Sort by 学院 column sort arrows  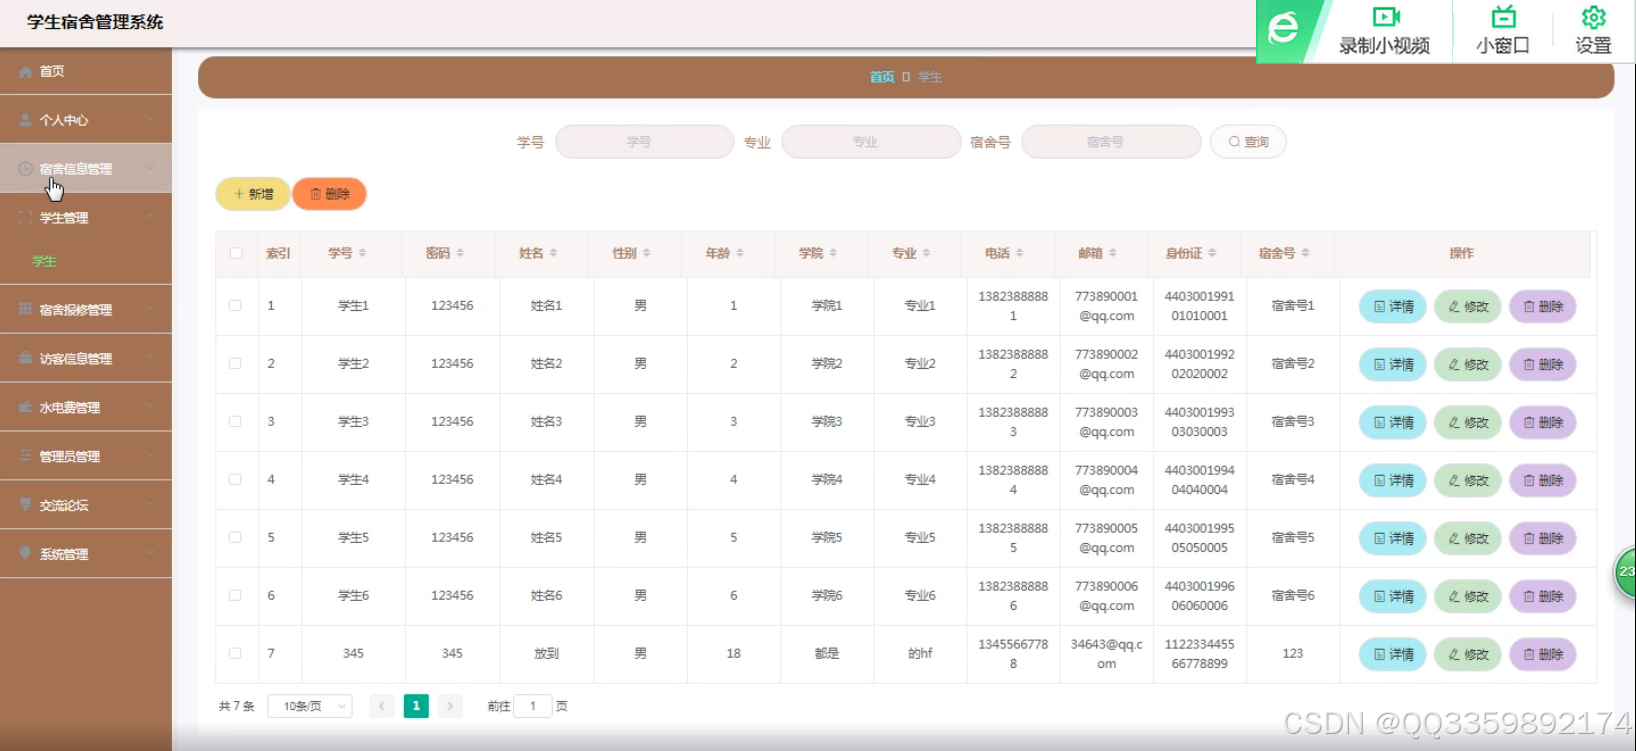[x=833, y=253]
